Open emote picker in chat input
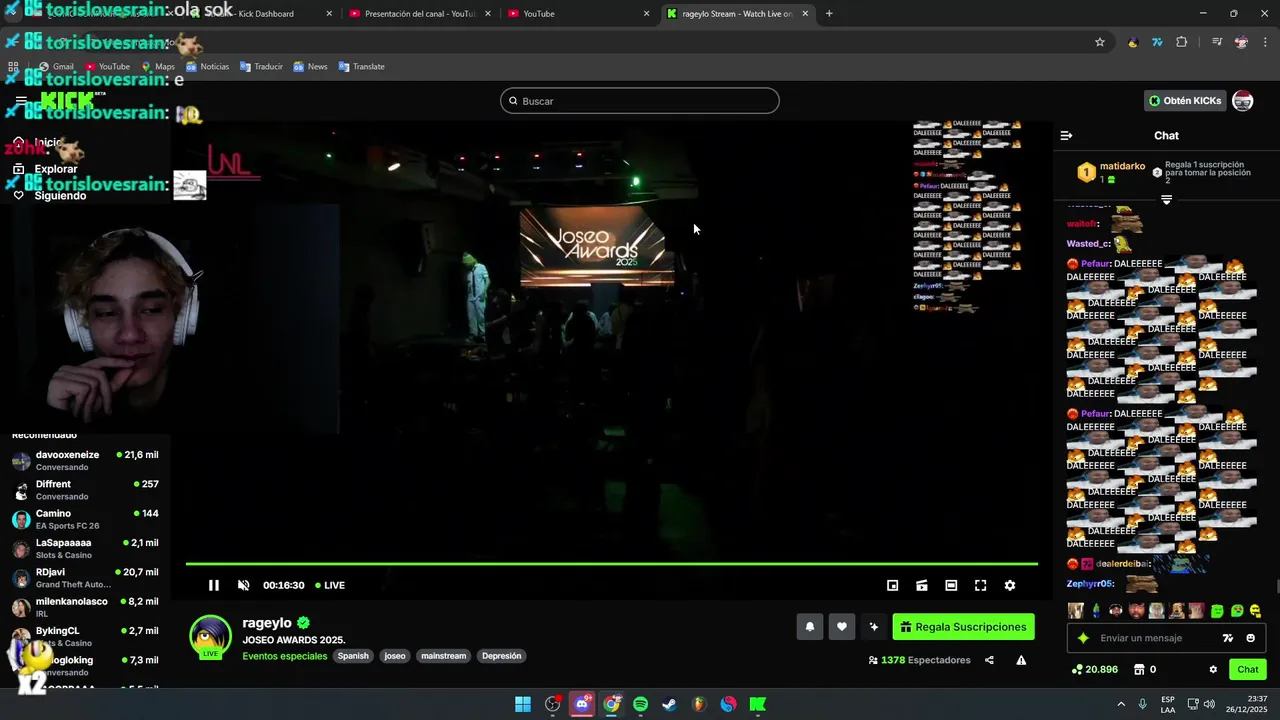Screen dimensions: 1280x720 [1251, 638]
